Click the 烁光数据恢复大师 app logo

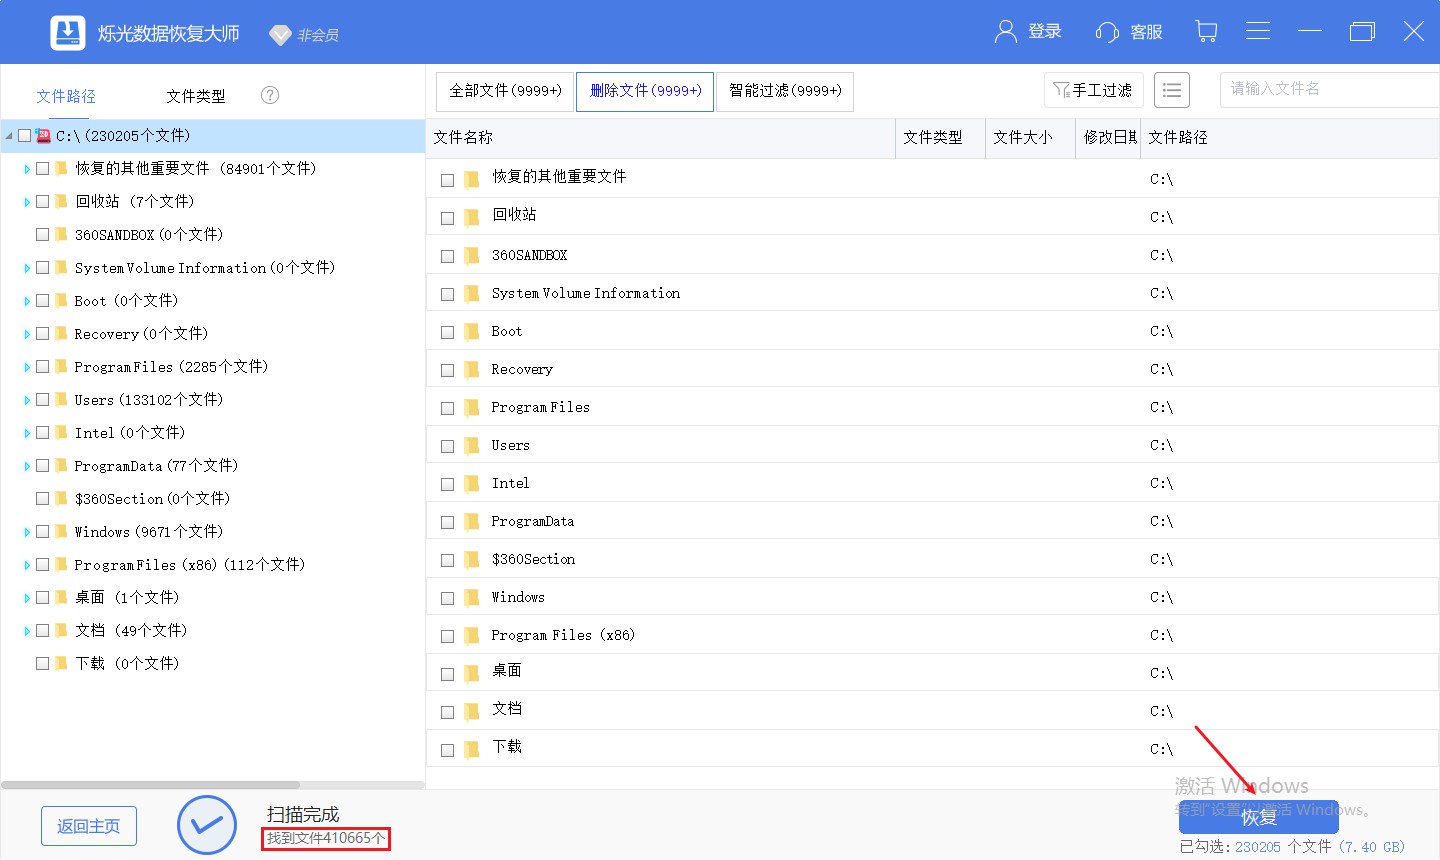67,31
